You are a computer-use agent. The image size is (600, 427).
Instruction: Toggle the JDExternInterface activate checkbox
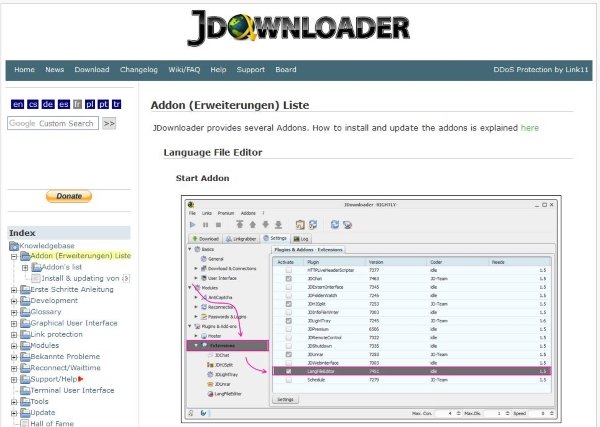(289, 287)
